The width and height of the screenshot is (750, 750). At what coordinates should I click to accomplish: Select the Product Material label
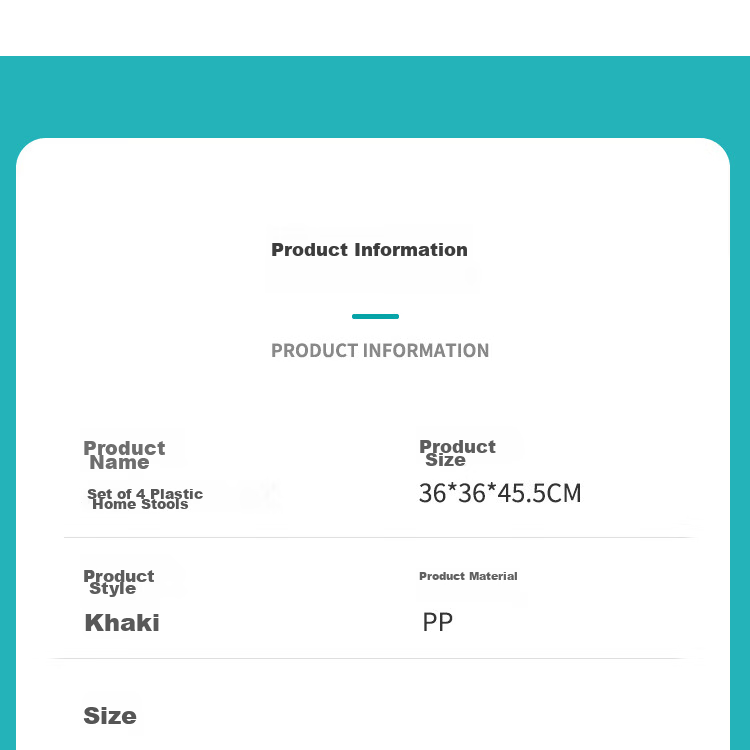[x=468, y=576]
